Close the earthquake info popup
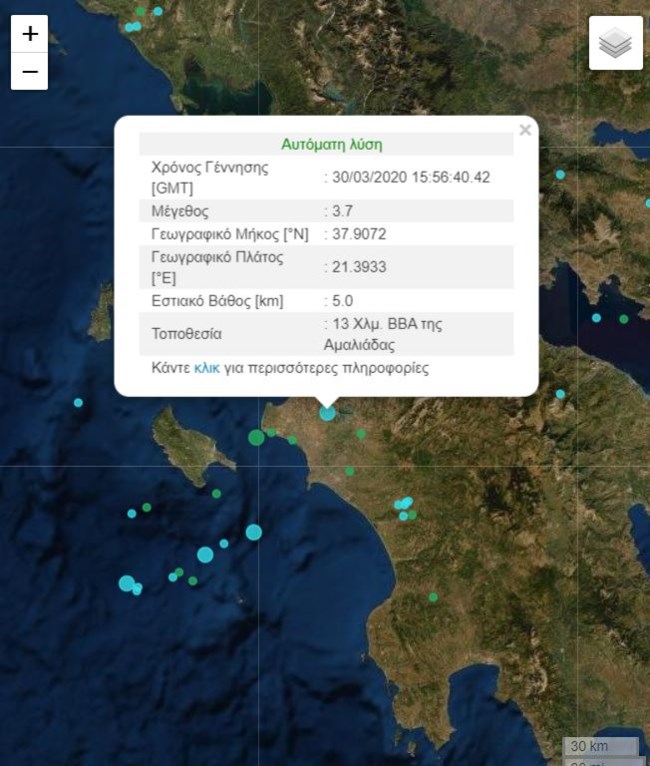 [525, 130]
